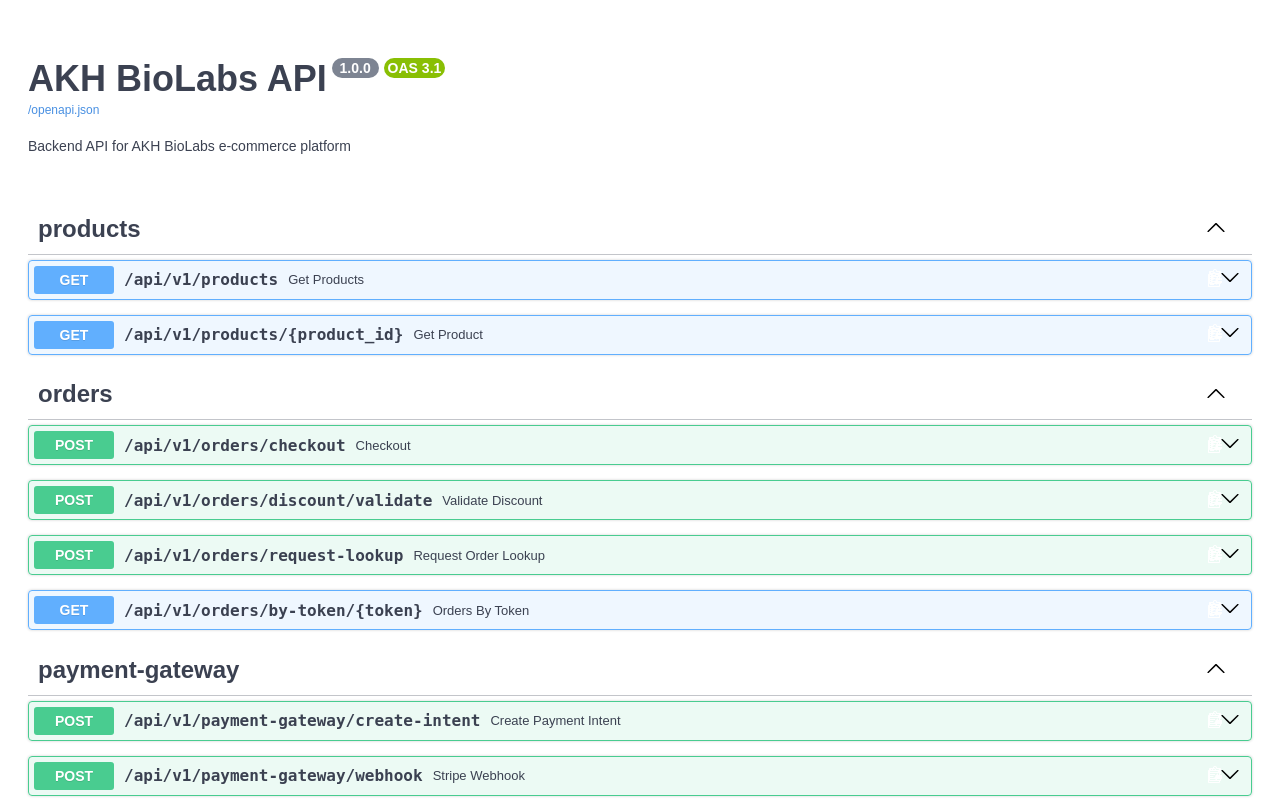This screenshot has width=1280, height=800.
Task: Click POST button for payment-gateway/create-intent
Action: coord(74,721)
